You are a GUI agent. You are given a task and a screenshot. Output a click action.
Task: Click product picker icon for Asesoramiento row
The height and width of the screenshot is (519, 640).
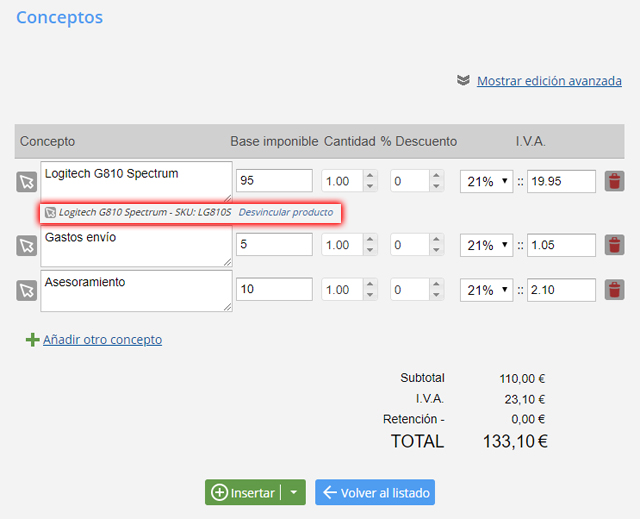pyautogui.click(x=26, y=290)
